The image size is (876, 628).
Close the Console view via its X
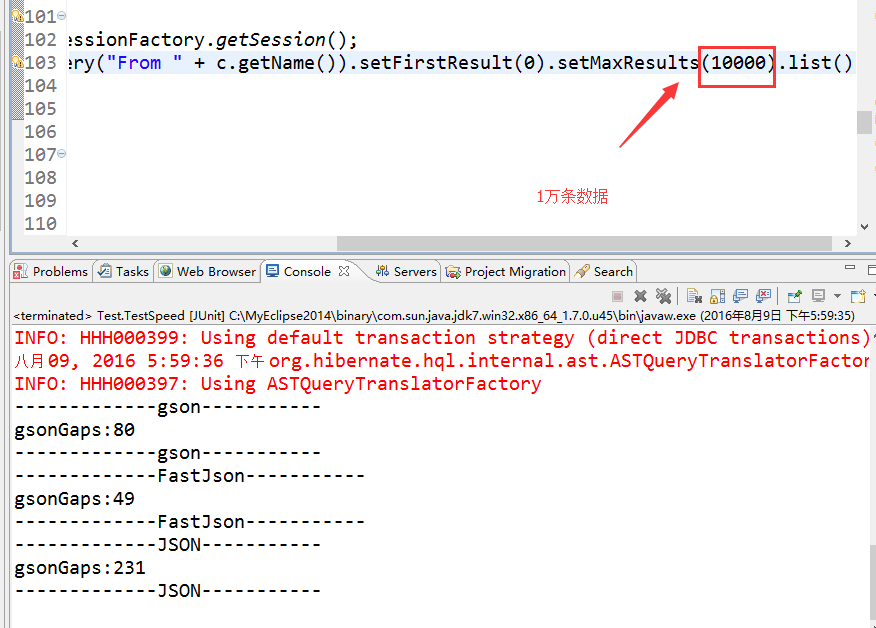point(344,271)
